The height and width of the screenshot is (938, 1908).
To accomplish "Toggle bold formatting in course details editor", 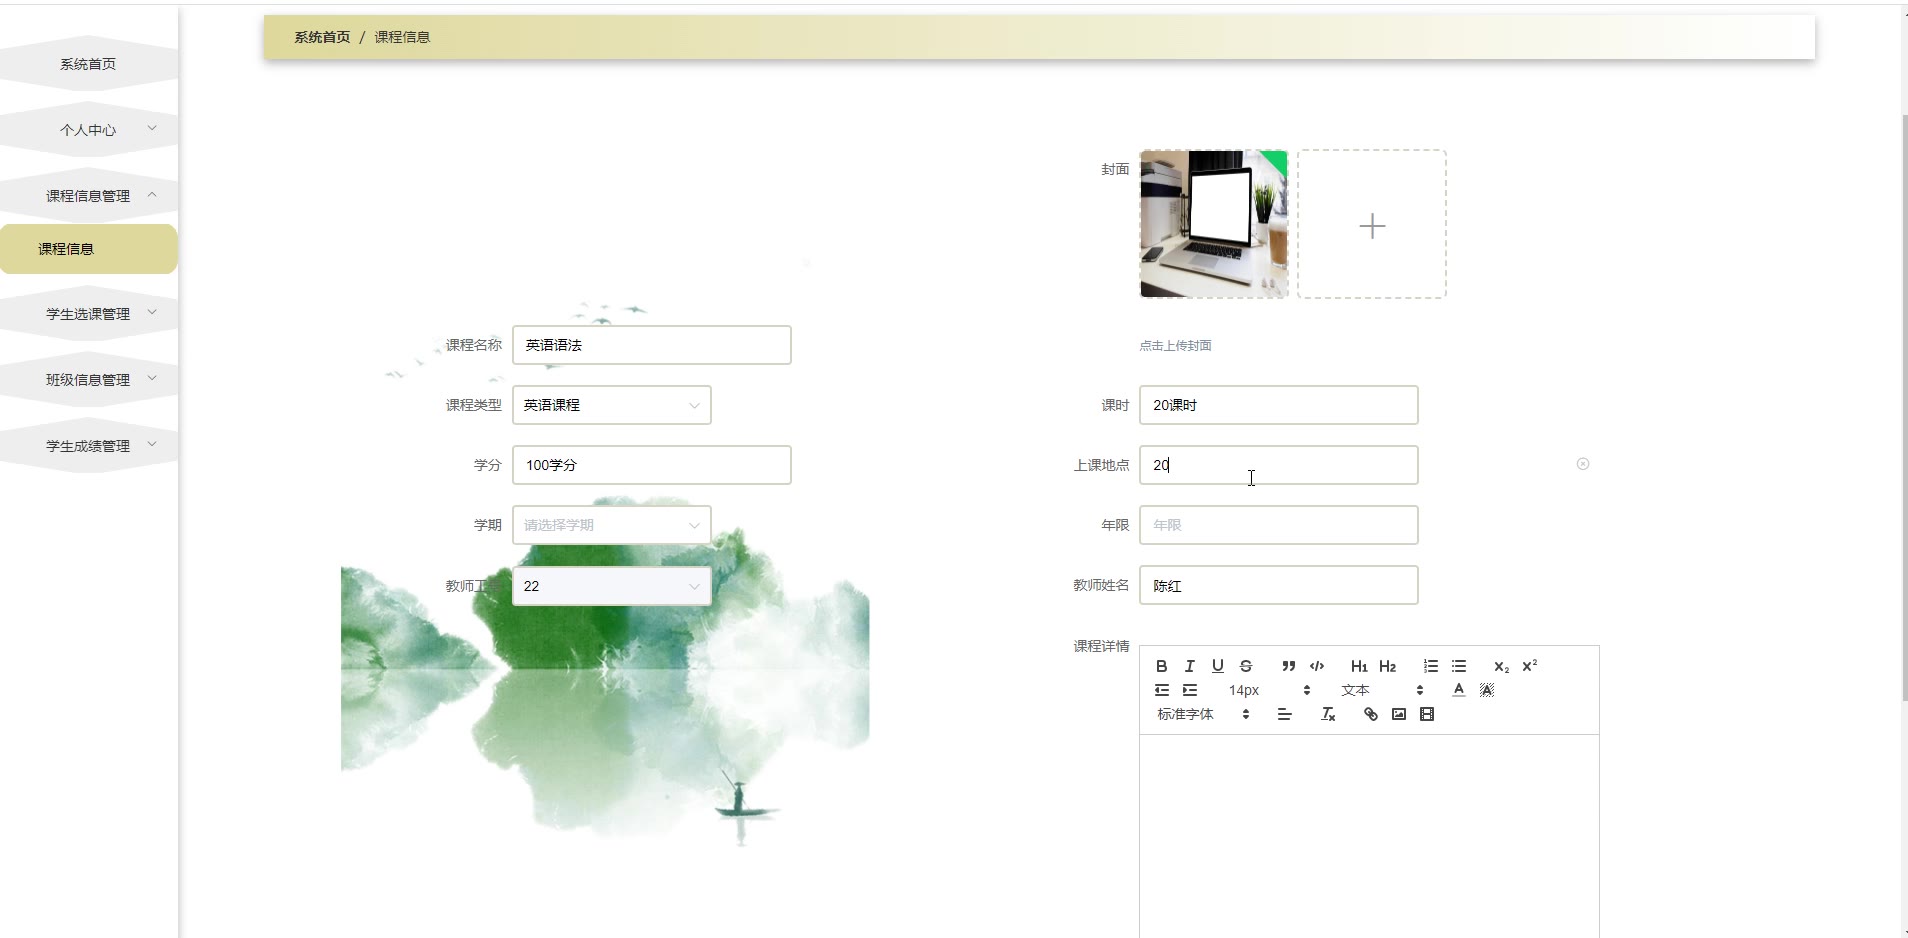I will coord(1161,666).
